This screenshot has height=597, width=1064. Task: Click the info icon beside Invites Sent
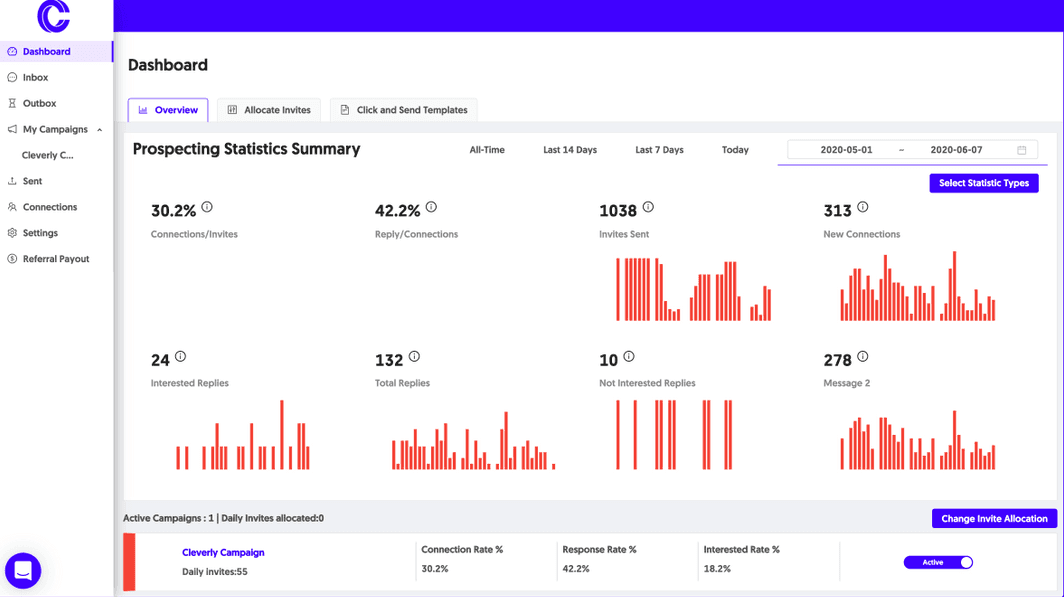(649, 206)
